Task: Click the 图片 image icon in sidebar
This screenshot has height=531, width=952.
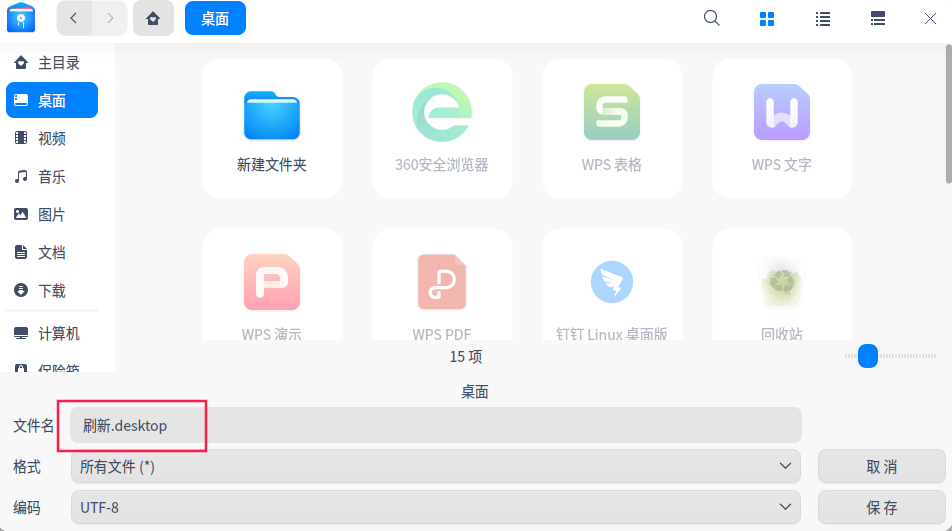Action: click(21, 214)
